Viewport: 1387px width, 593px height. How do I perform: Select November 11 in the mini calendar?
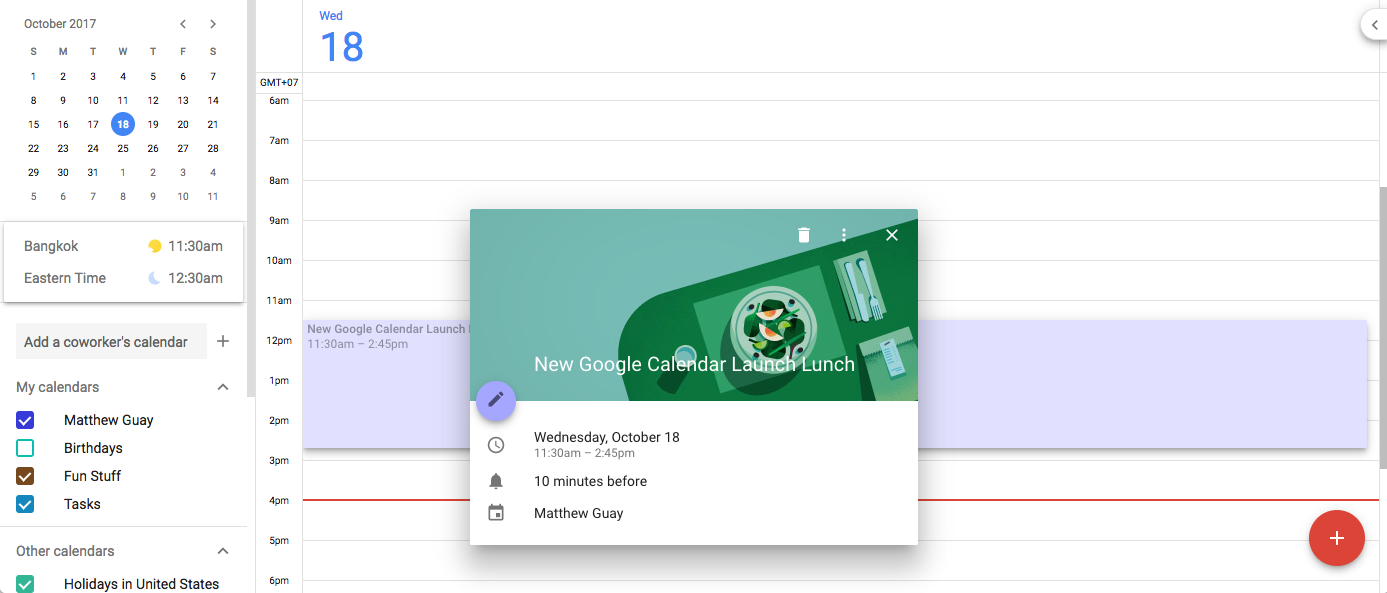(213, 196)
